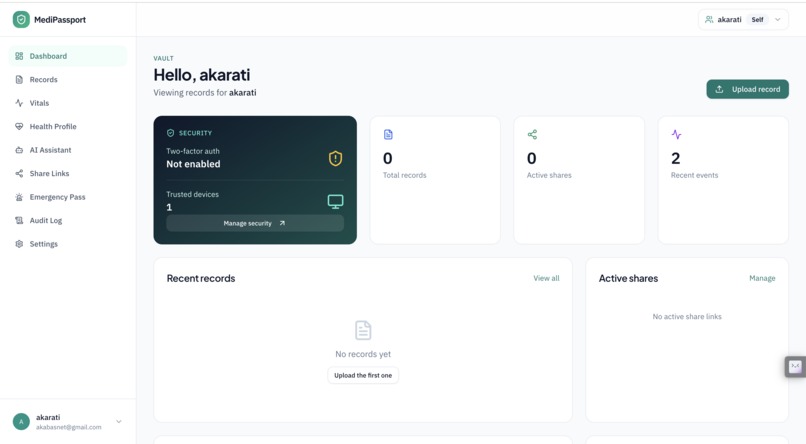Click the Hello, akarati heading
806x444 pixels.
202,75
